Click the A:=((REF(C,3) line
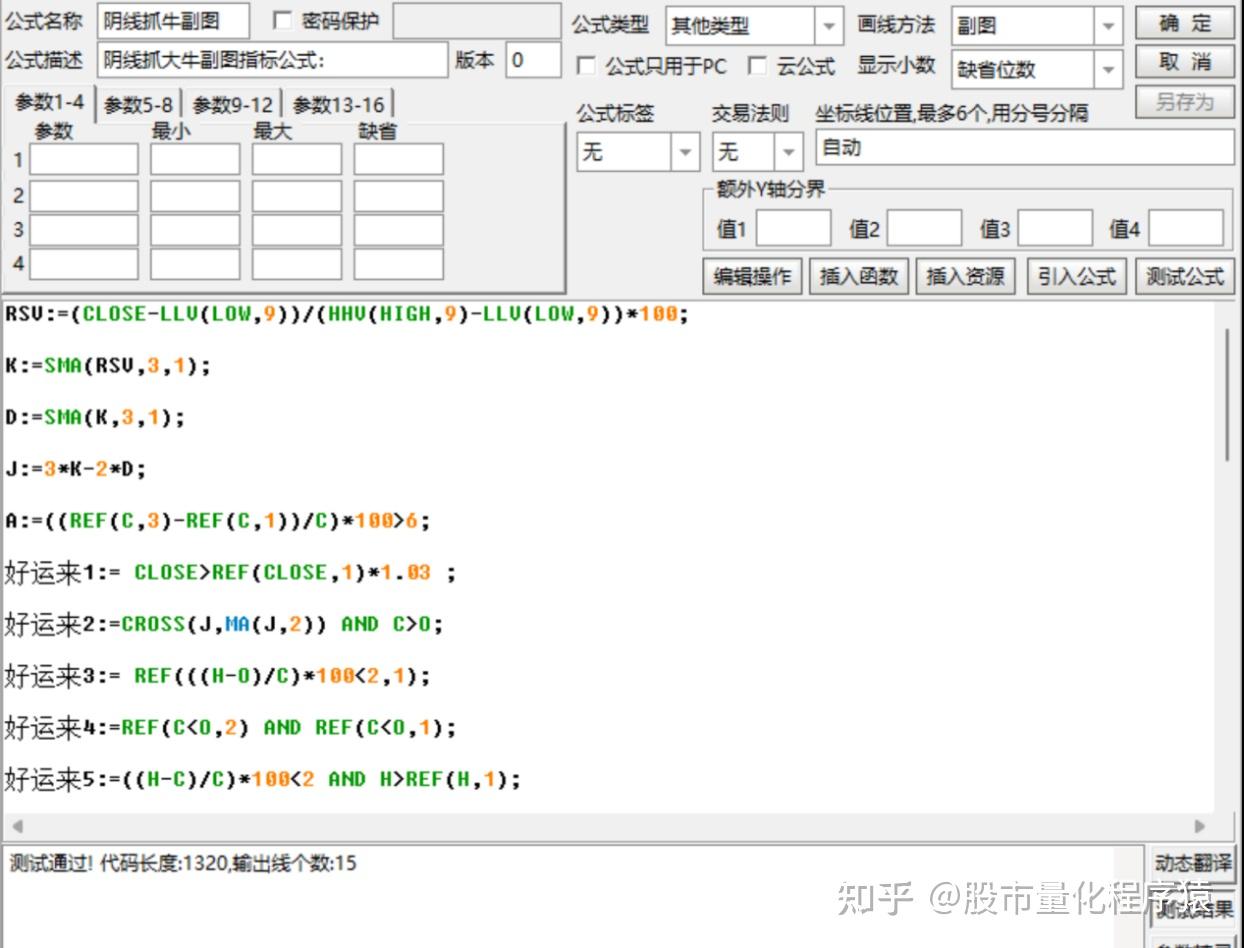Screen dimensions: 1245x948 (217, 521)
